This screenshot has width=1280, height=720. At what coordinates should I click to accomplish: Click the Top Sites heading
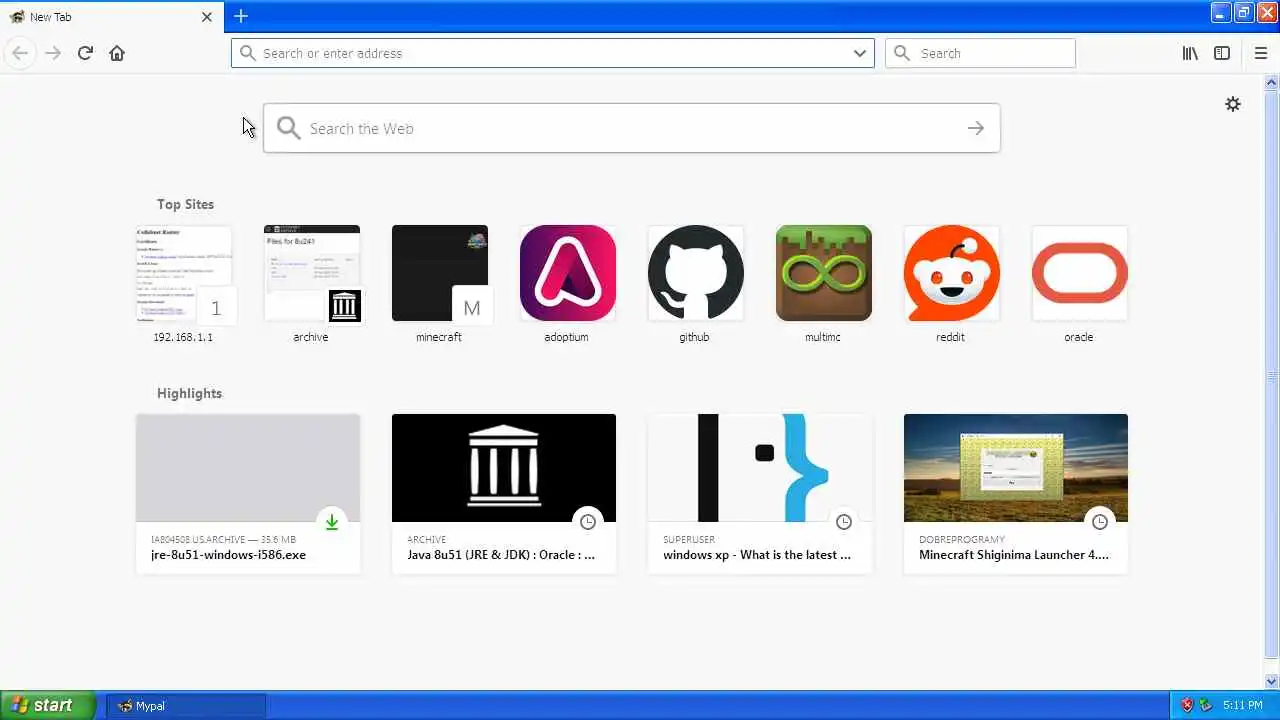point(185,204)
